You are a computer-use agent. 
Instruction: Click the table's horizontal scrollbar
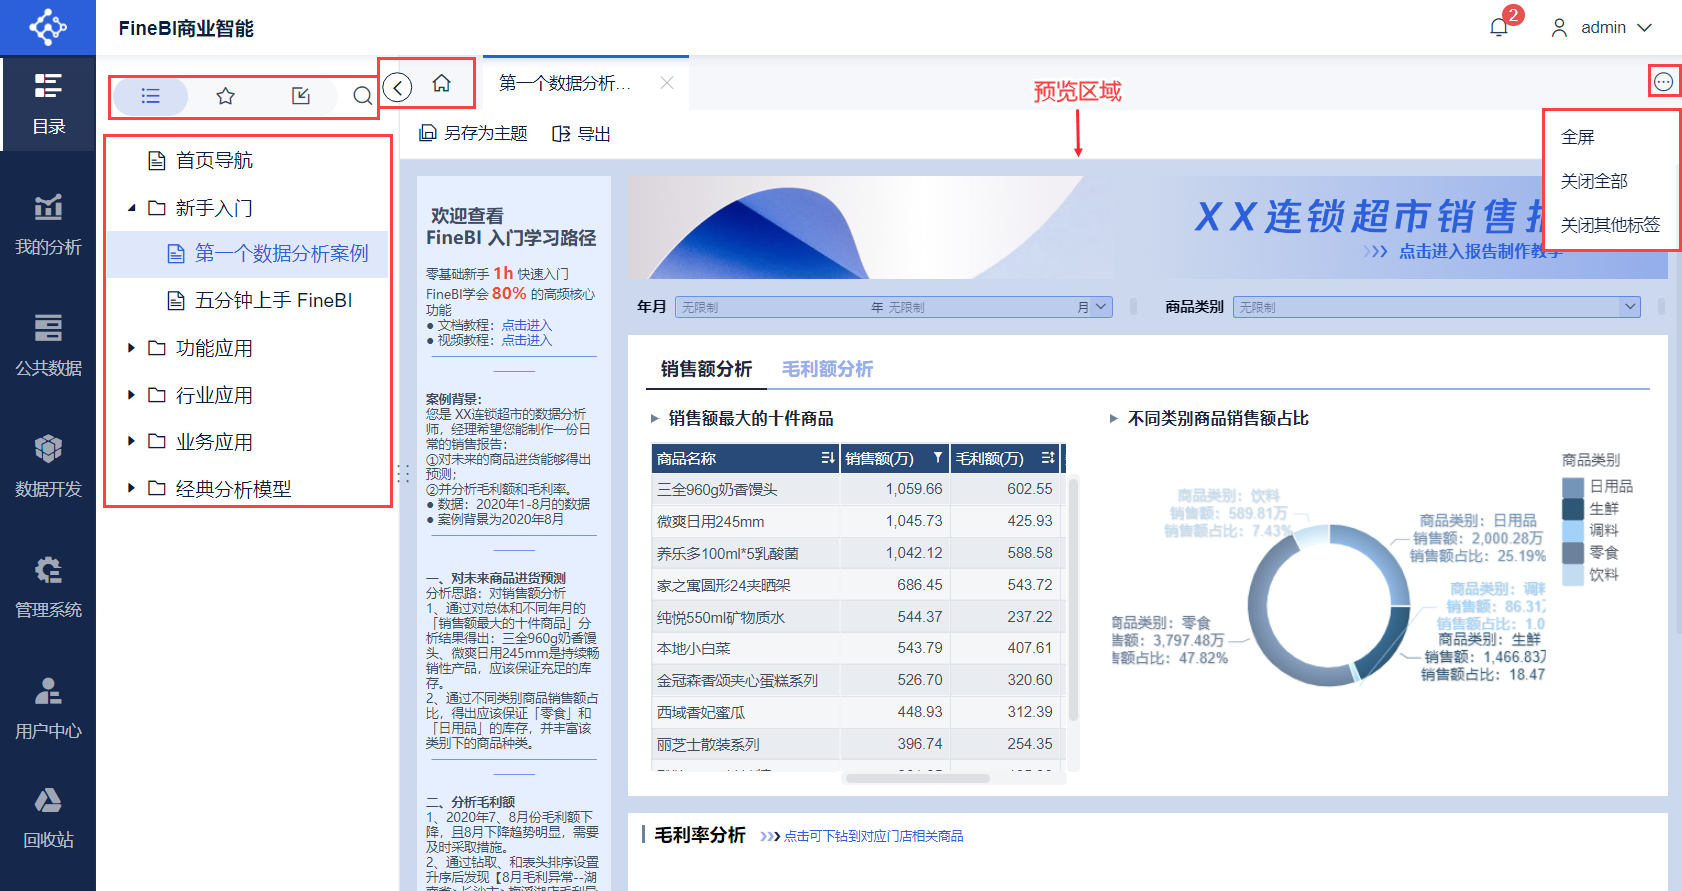(x=917, y=778)
